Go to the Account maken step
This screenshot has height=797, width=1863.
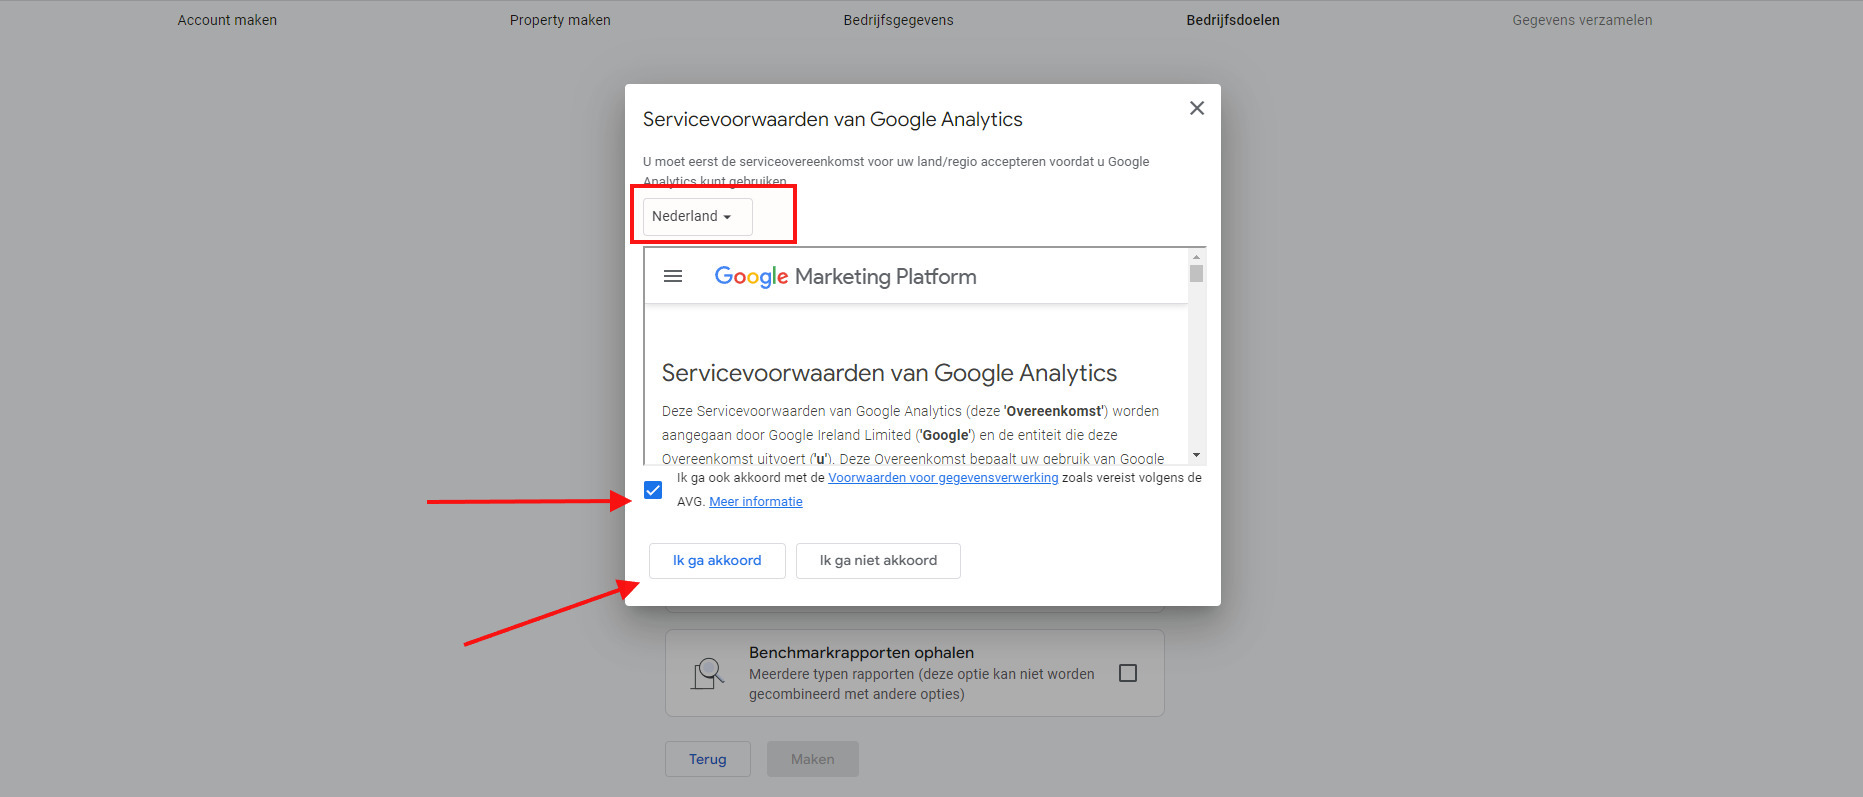(227, 20)
